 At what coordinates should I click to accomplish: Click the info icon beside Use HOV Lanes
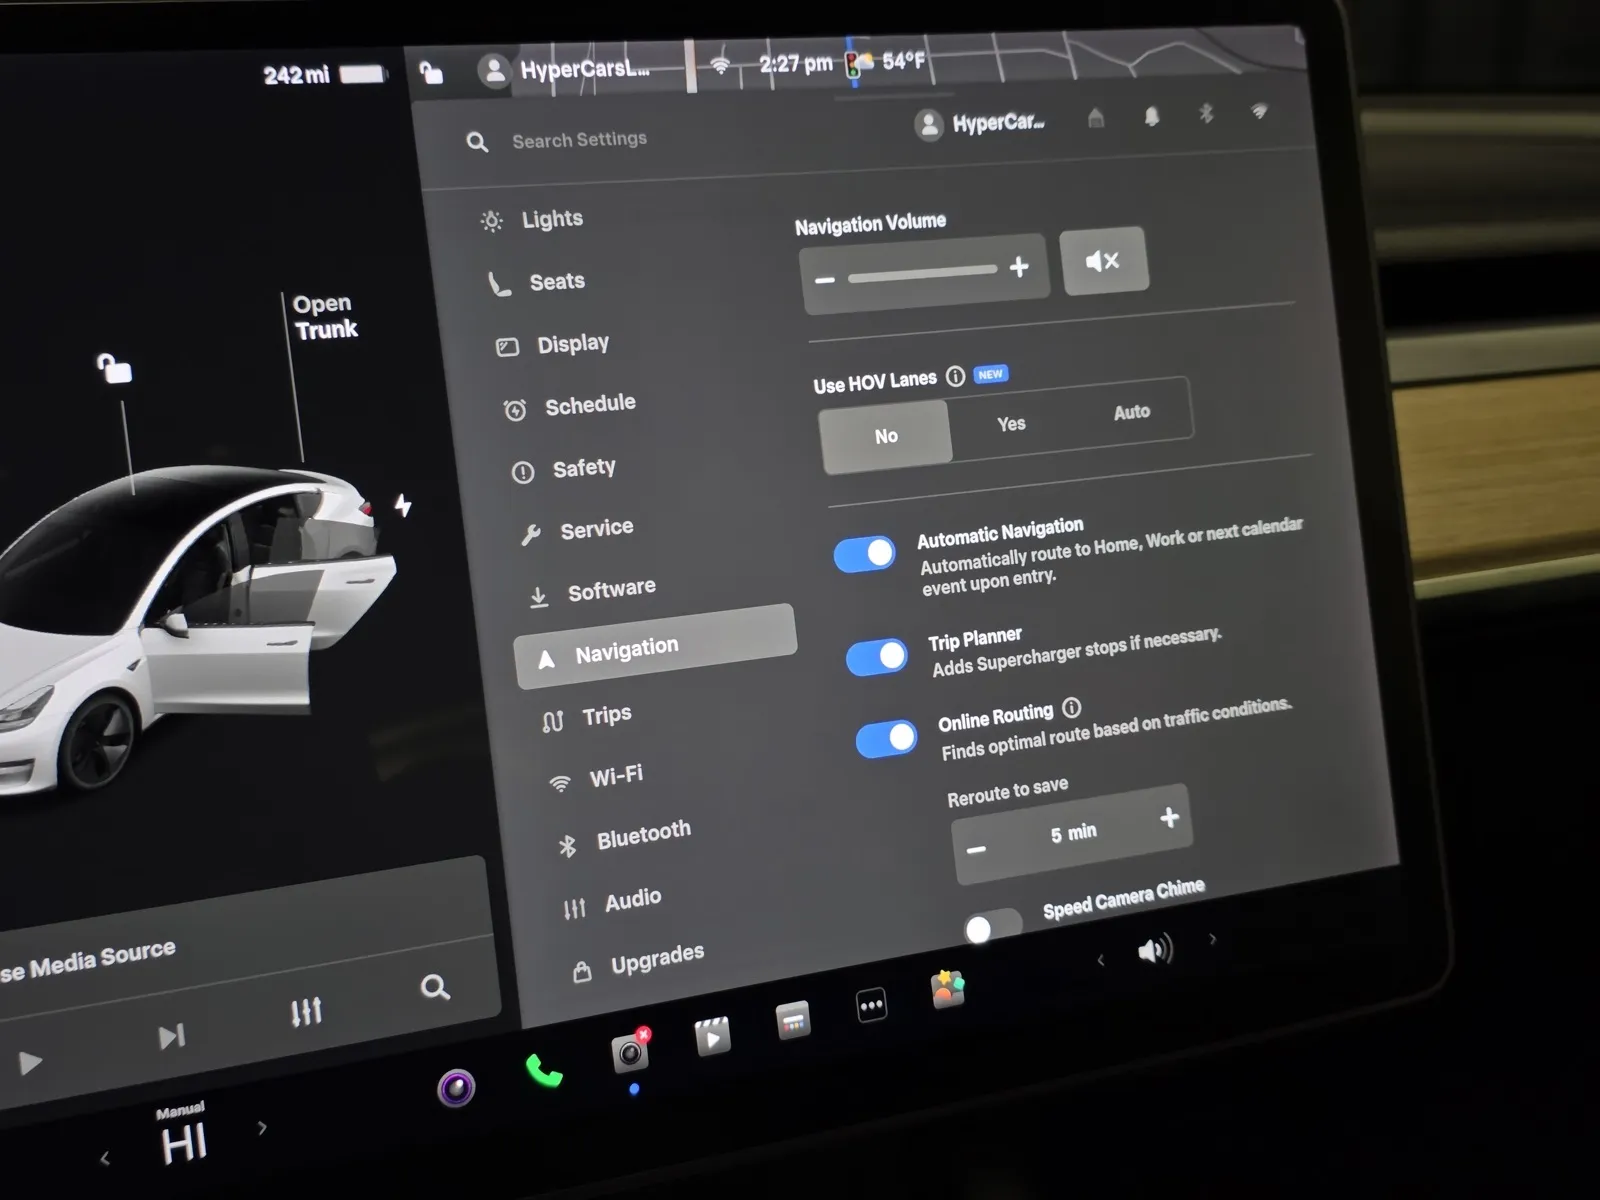(956, 376)
